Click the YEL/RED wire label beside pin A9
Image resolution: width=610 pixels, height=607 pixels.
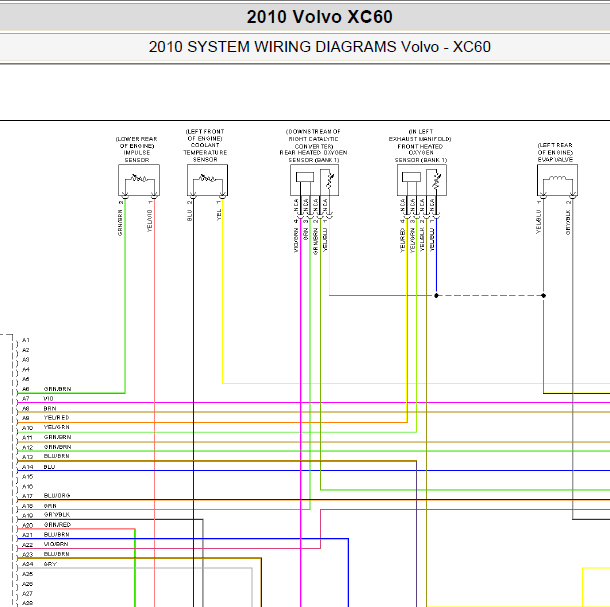tap(56, 418)
